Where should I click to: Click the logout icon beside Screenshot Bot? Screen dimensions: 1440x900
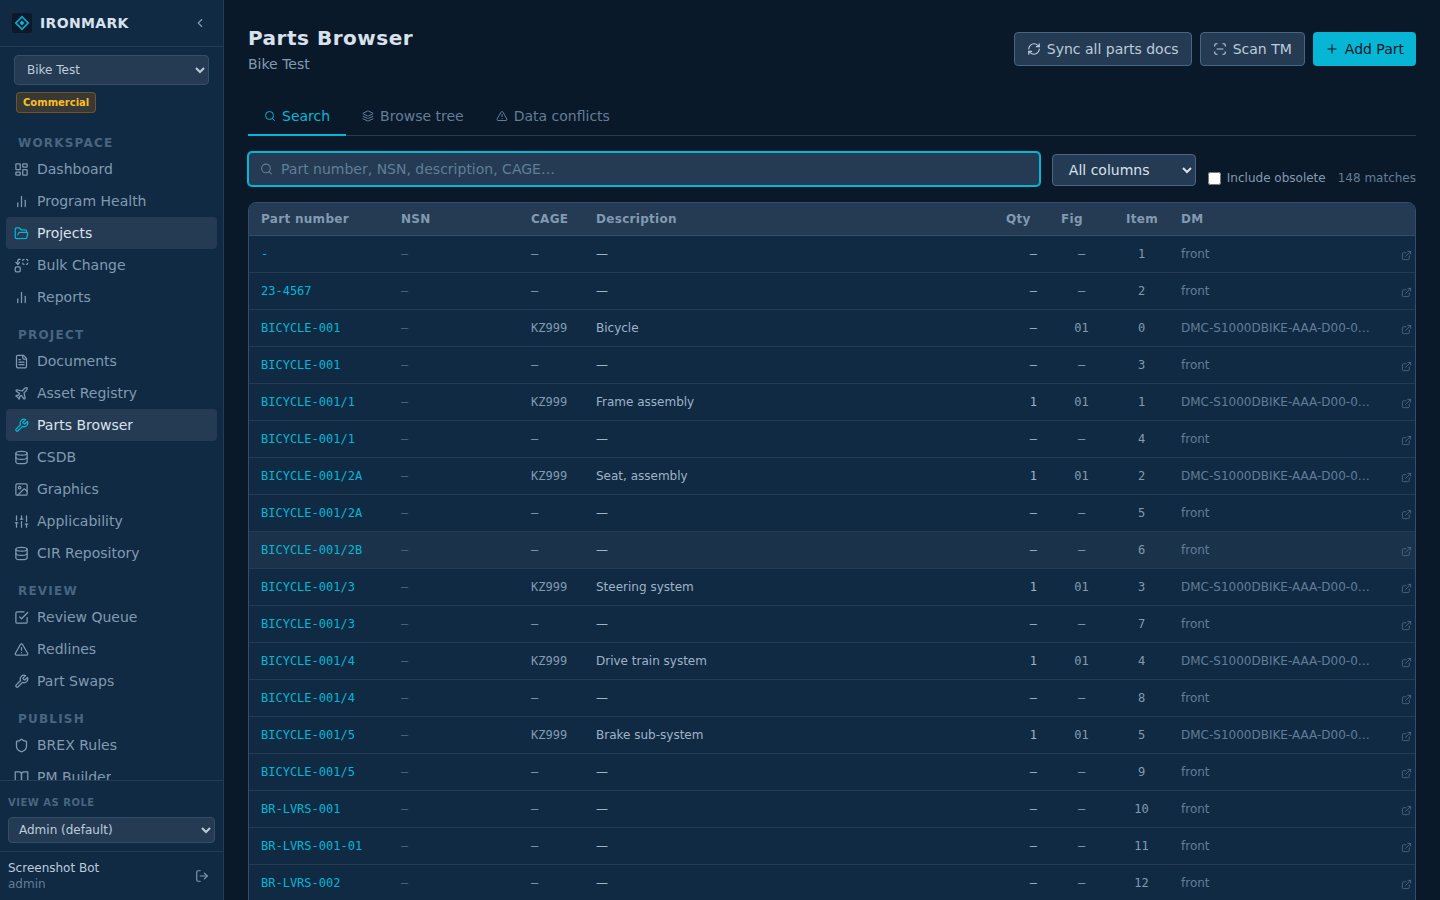[202, 876]
